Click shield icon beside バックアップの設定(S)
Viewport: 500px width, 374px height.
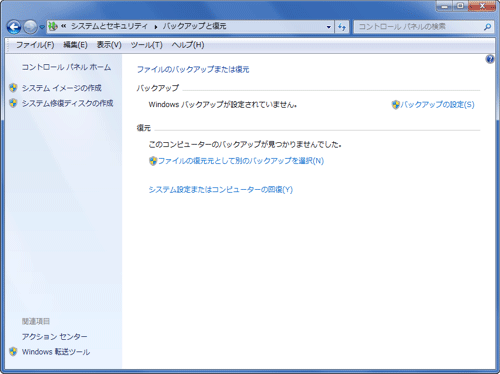[x=395, y=105]
